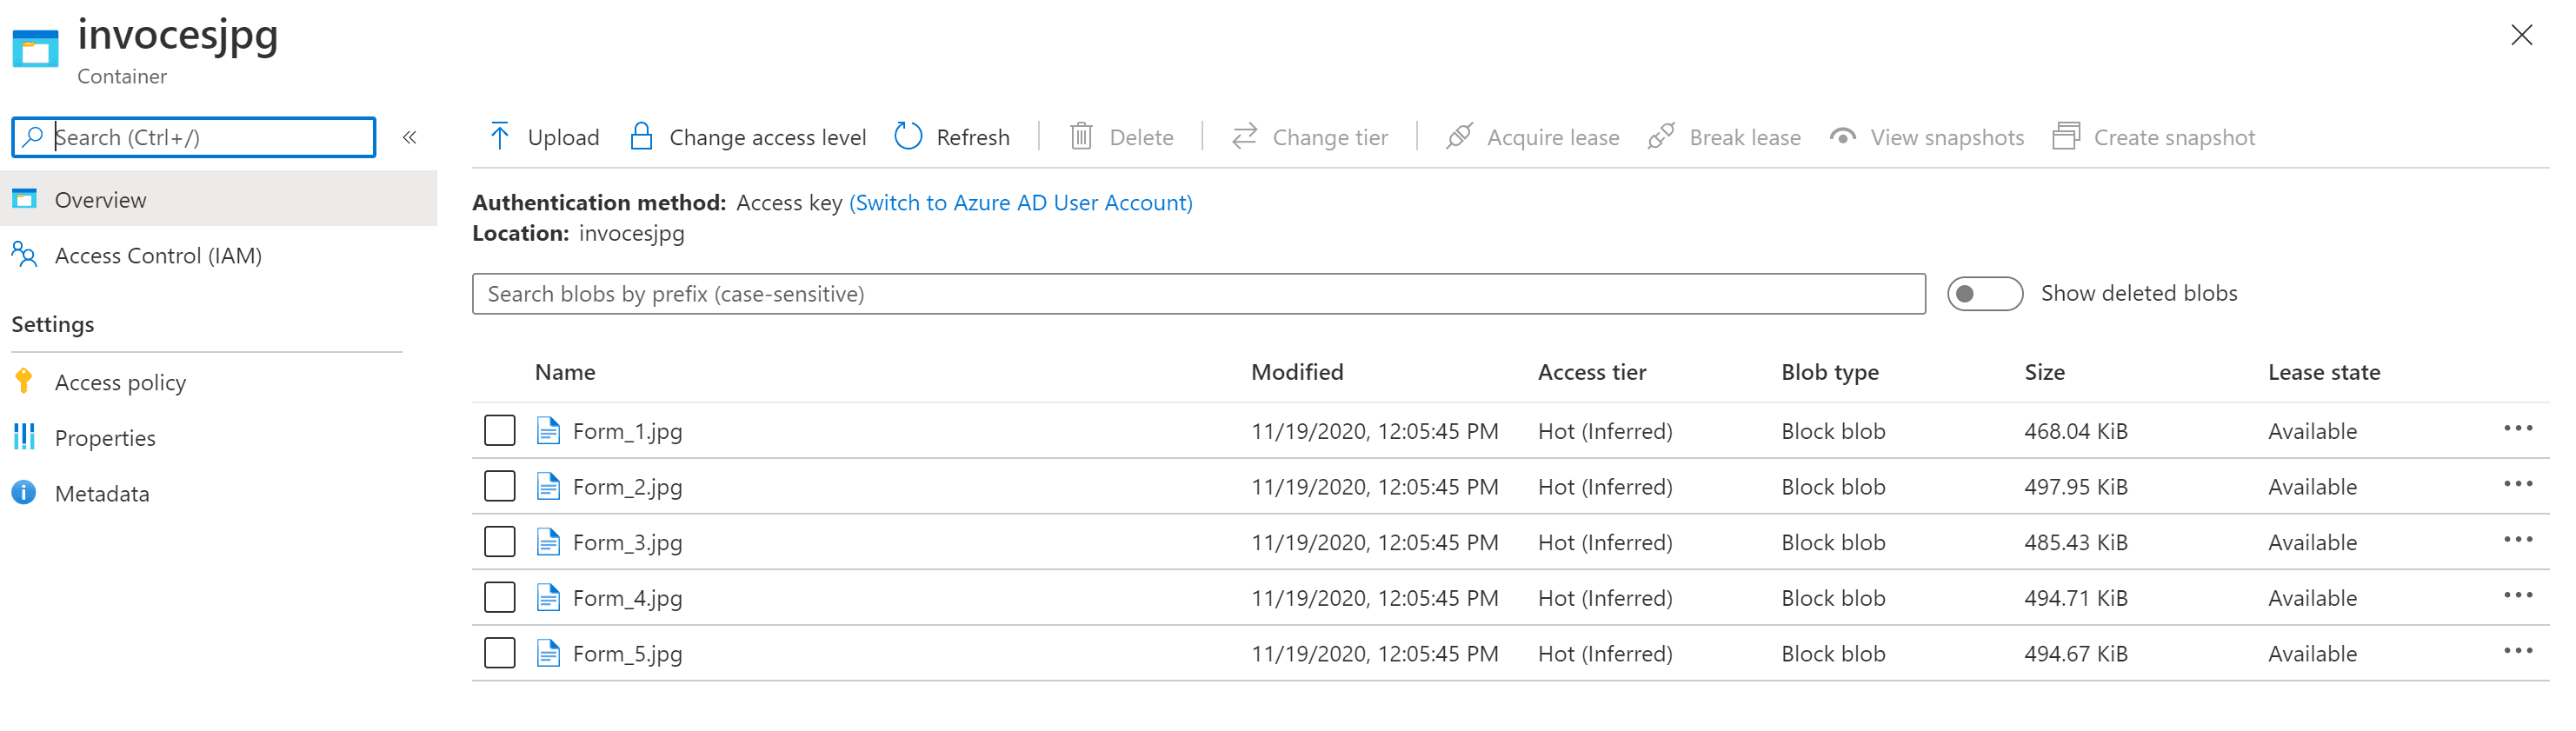Click the Create snapshot icon

pos(2066,136)
